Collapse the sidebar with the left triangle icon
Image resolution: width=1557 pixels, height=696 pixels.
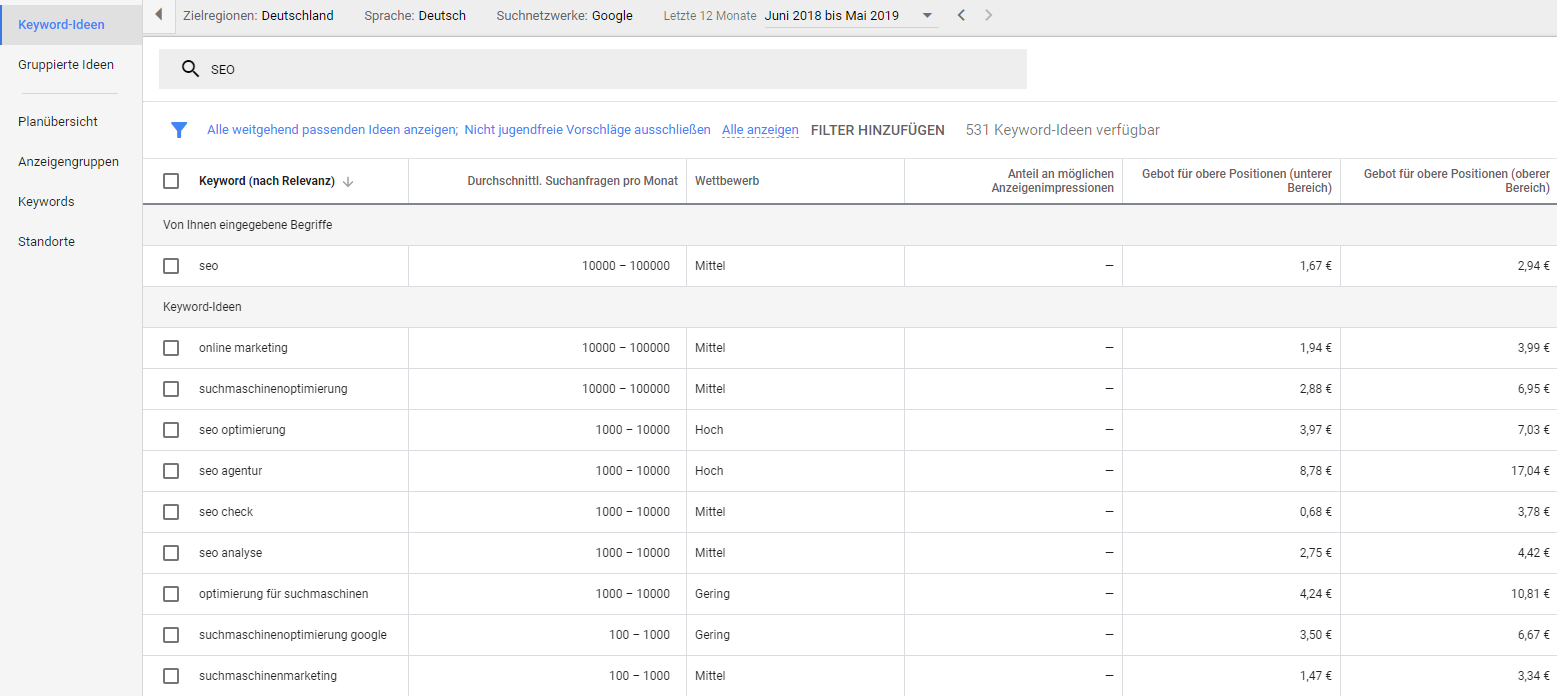pyautogui.click(x=159, y=15)
